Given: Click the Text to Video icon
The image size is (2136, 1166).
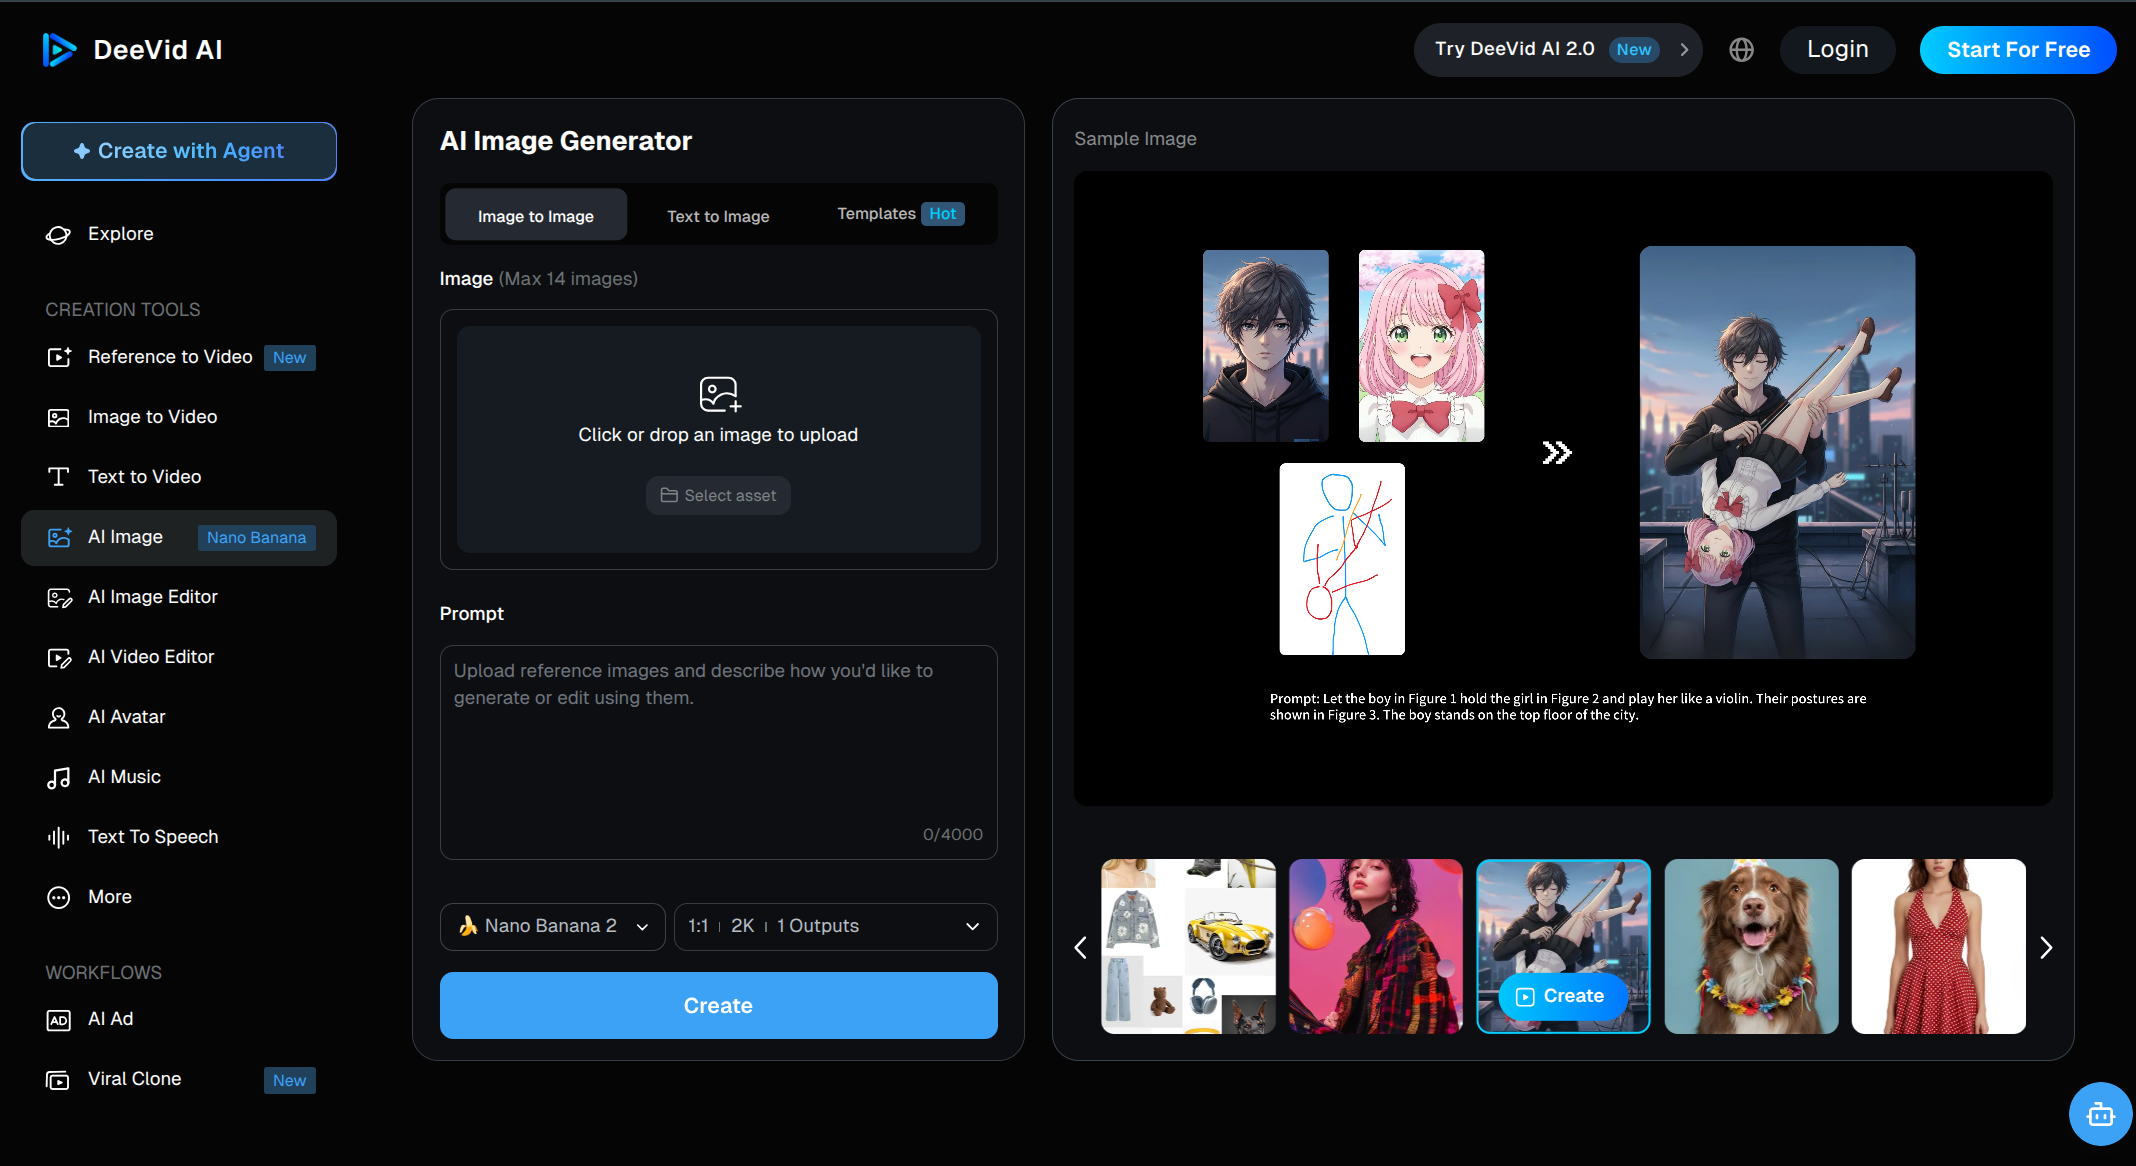Looking at the screenshot, I should coord(59,477).
